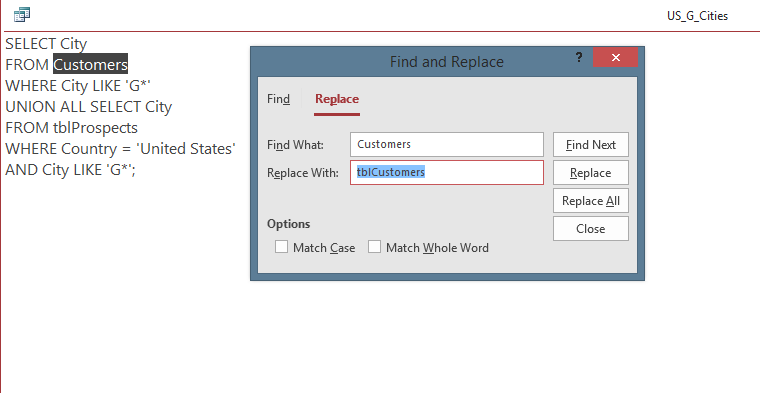Click the US_G_Cities query title
Viewport: 760px width, 393px height.
point(697,16)
